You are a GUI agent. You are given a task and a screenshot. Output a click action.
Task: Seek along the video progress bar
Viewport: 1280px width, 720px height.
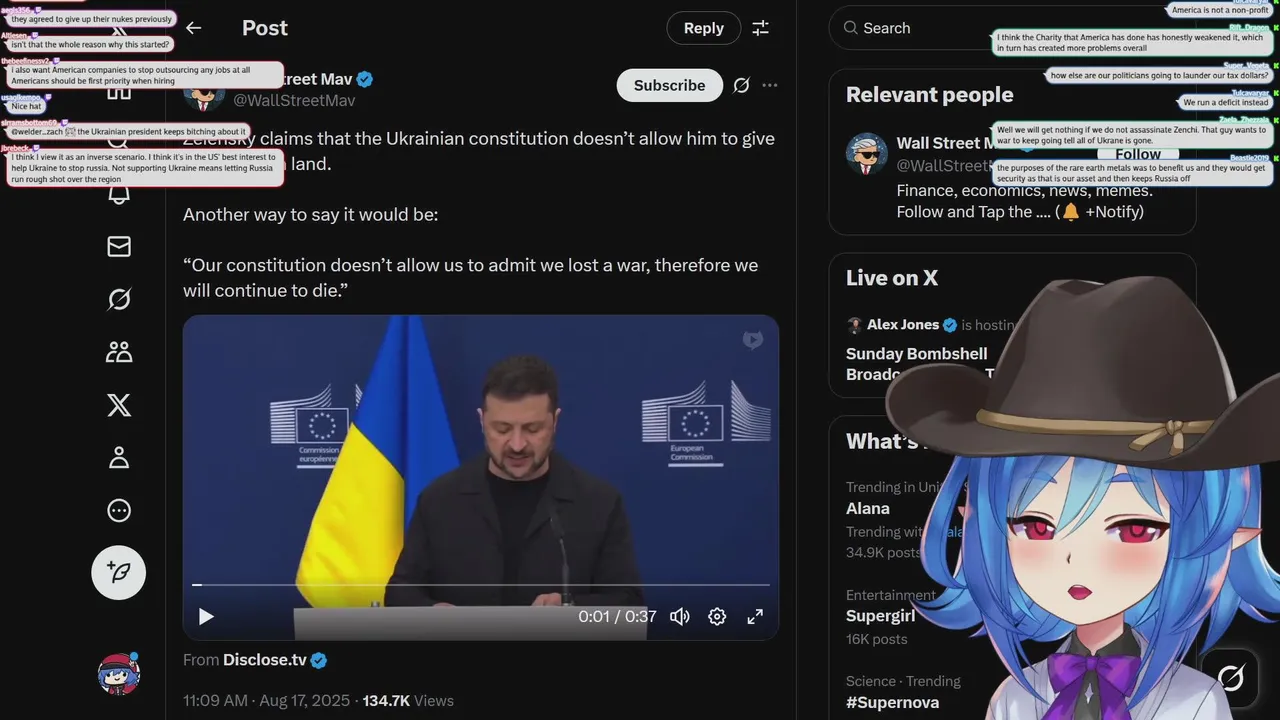pos(481,584)
